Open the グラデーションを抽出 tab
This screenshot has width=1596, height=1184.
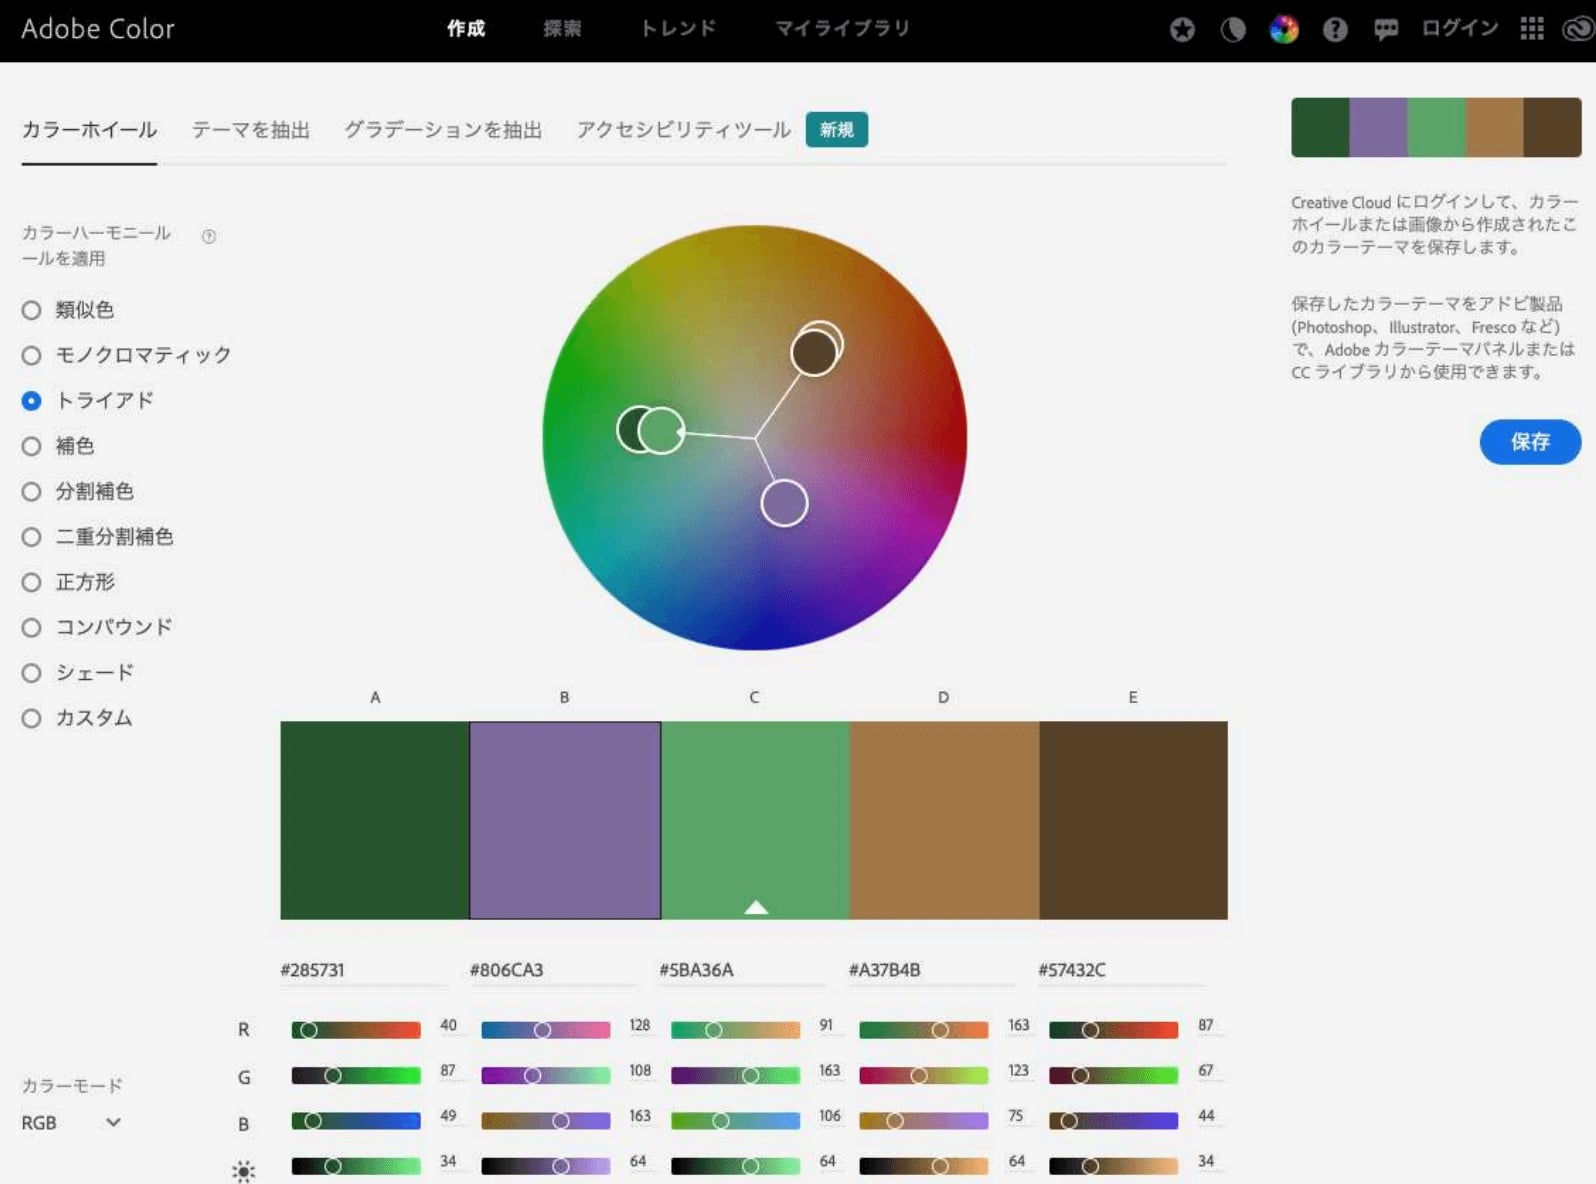pos(443,130)
